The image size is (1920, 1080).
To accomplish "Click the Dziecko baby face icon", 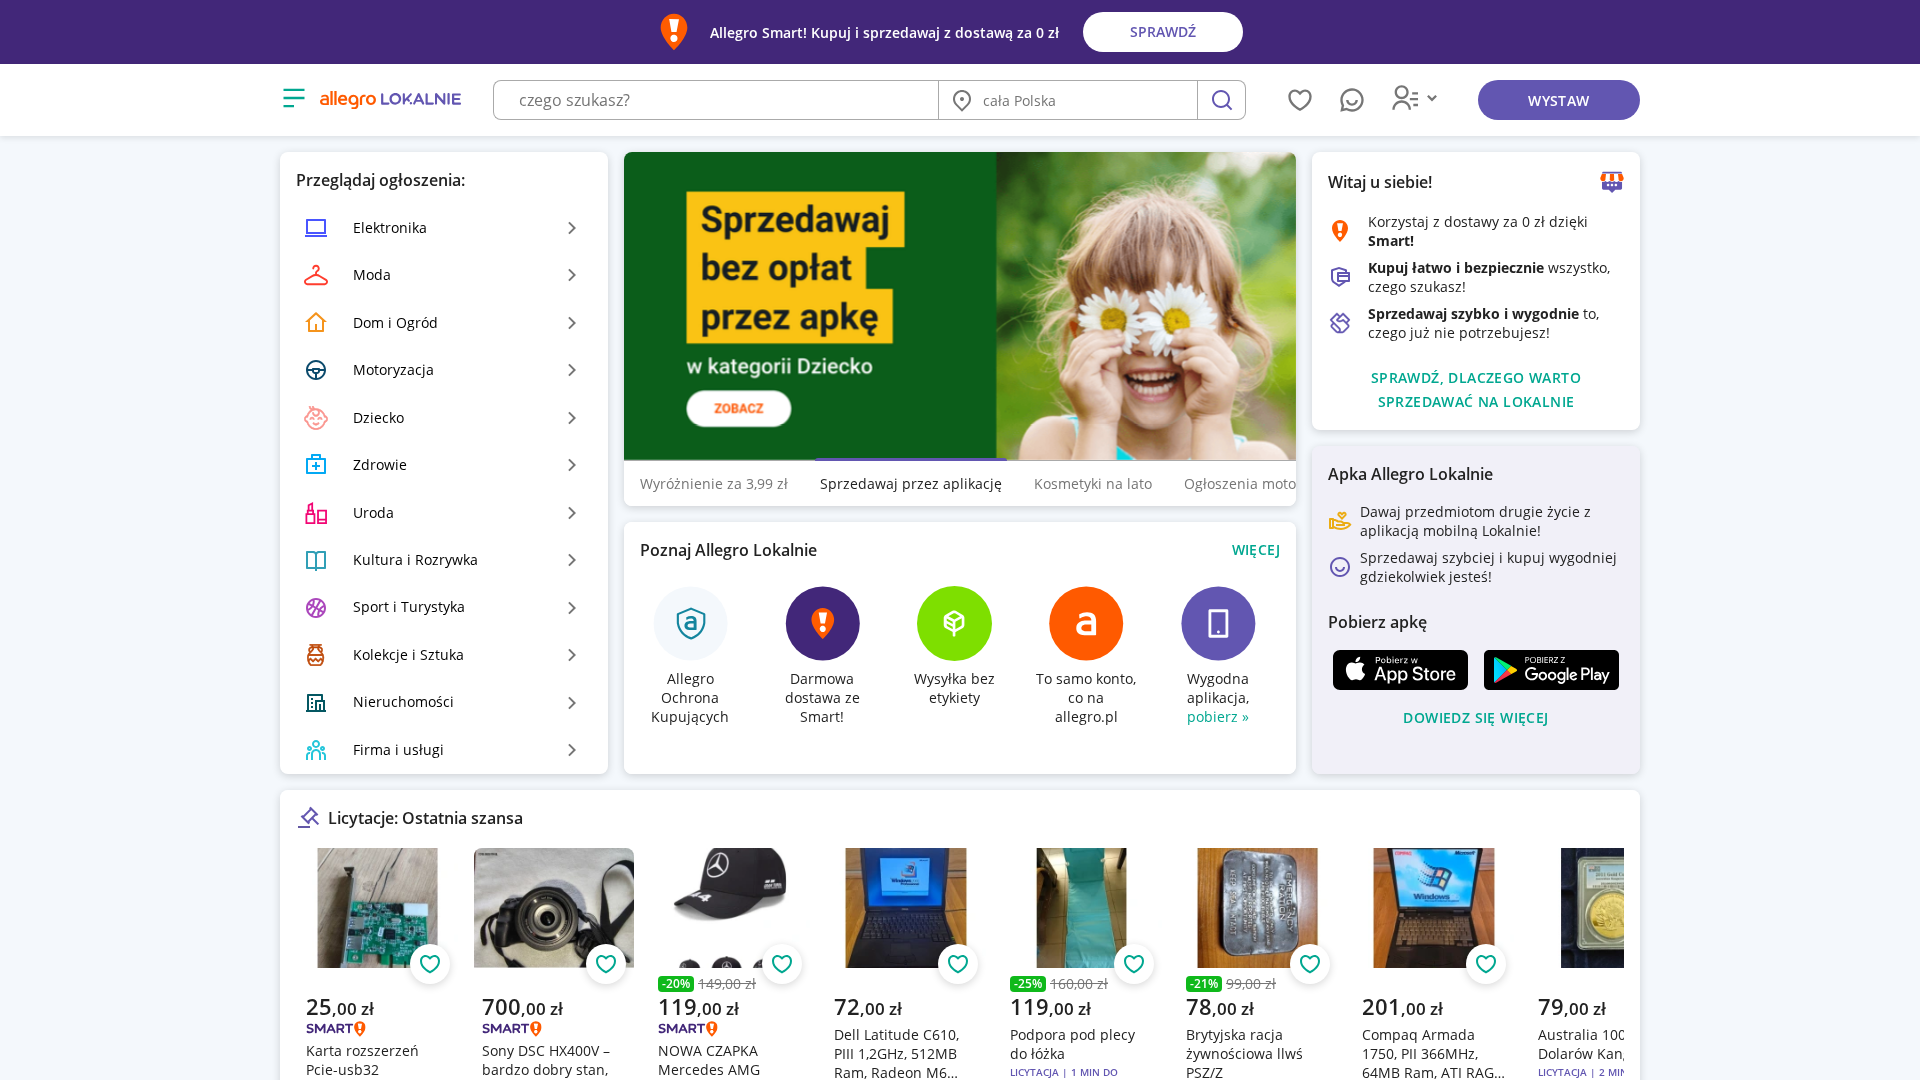I will click(x=316, y=418).
